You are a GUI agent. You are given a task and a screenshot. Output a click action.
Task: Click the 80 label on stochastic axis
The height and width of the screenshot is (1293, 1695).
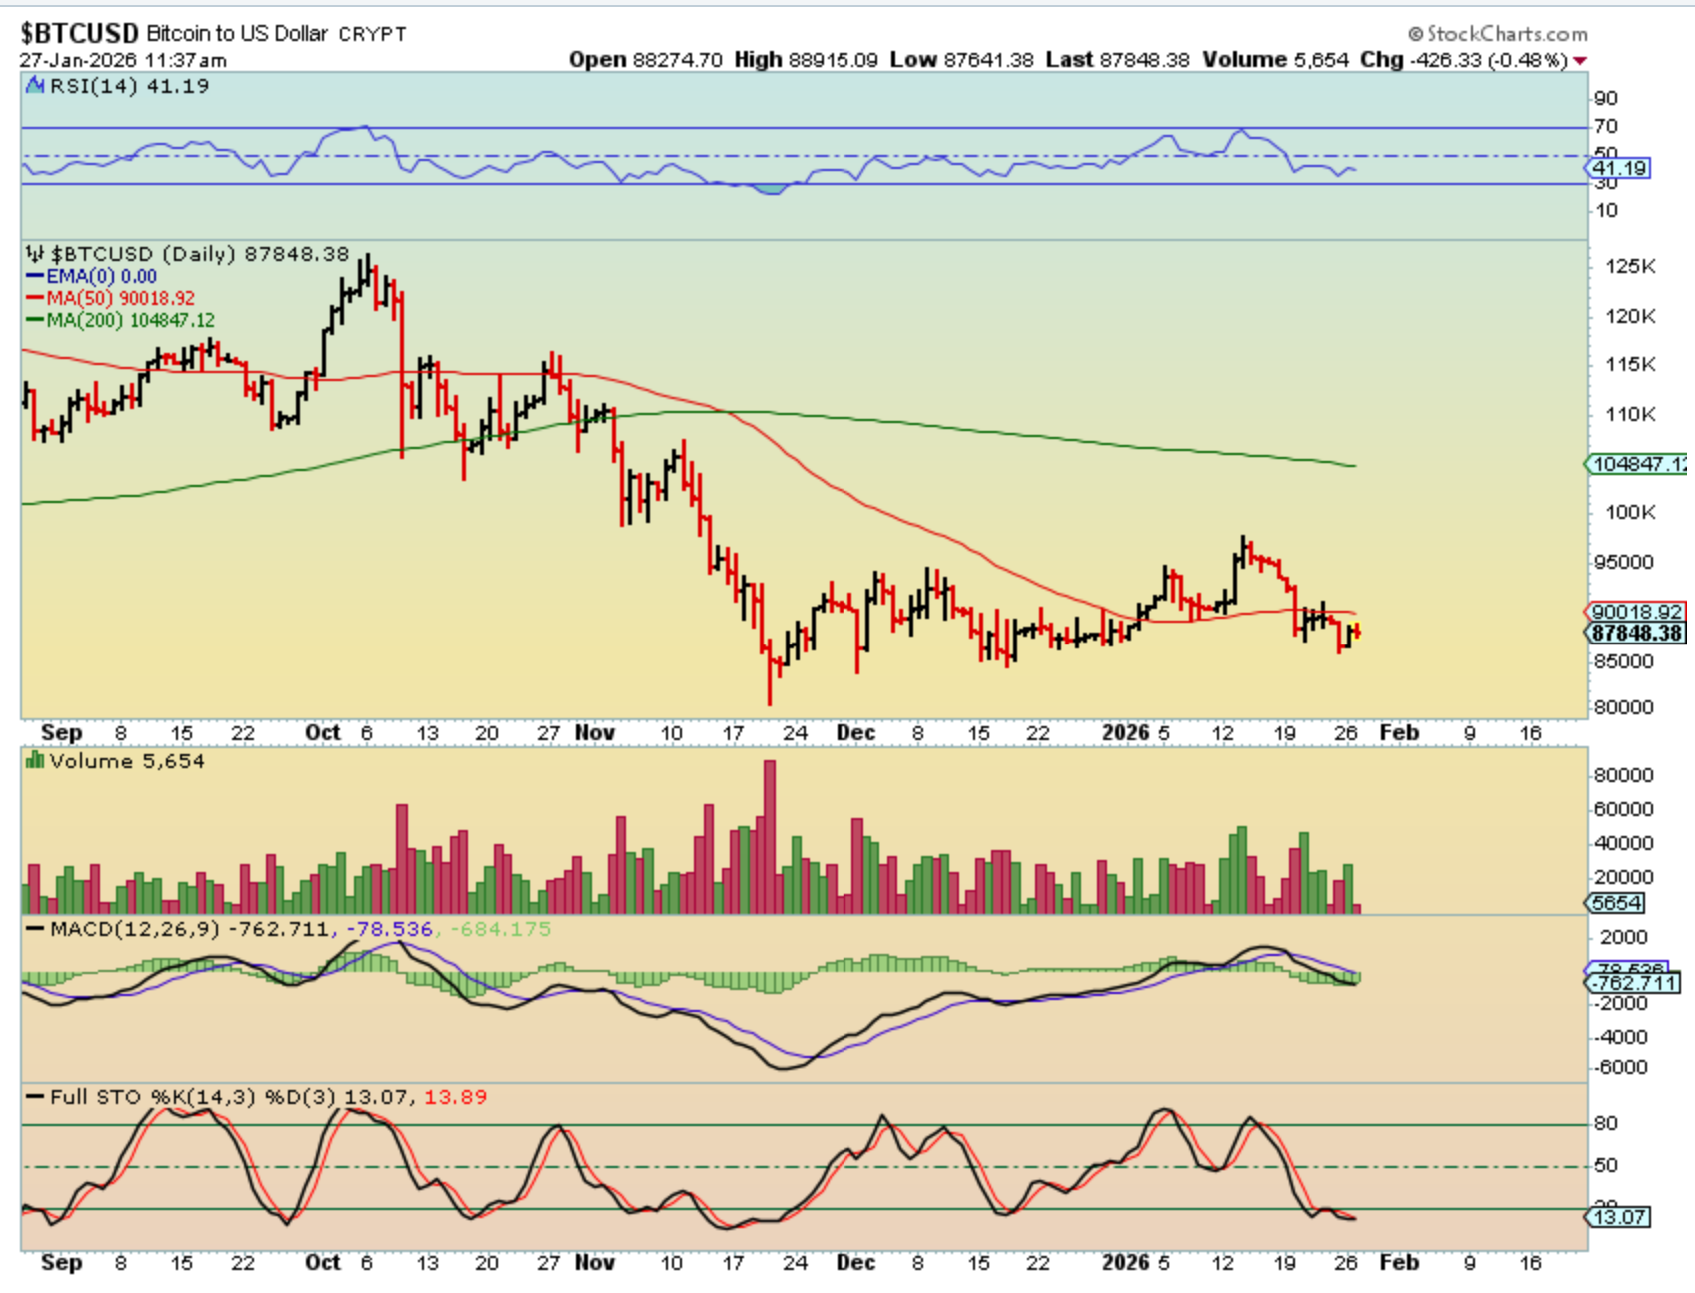click(x=1606, y=1123)
